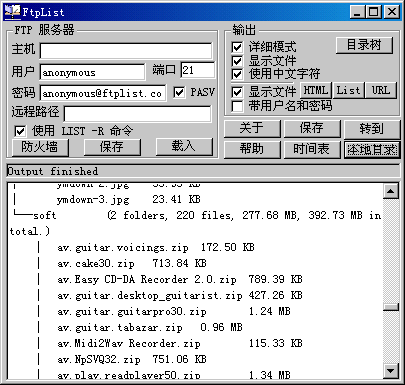The image size is (405, 385).
Task: Click the 密码 password input field
Action: (103, 93)
